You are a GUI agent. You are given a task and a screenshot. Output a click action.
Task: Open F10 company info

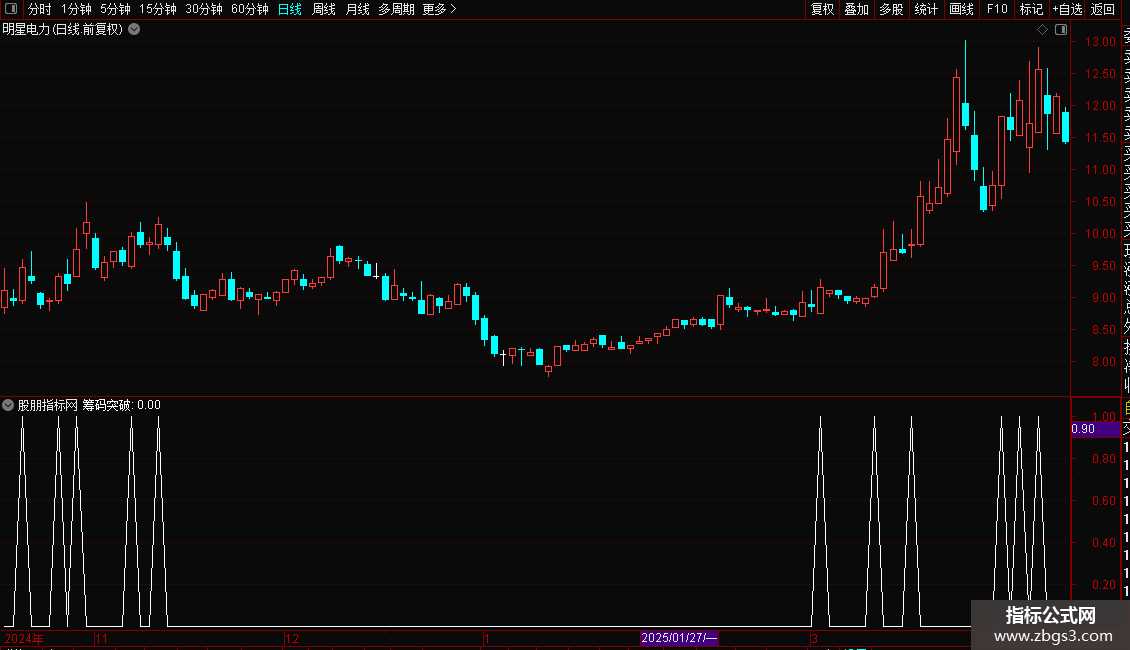[997, 9]
